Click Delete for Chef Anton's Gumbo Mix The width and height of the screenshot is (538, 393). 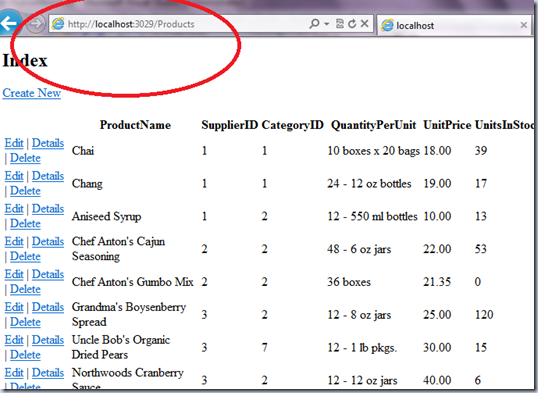tap(25, 290)
